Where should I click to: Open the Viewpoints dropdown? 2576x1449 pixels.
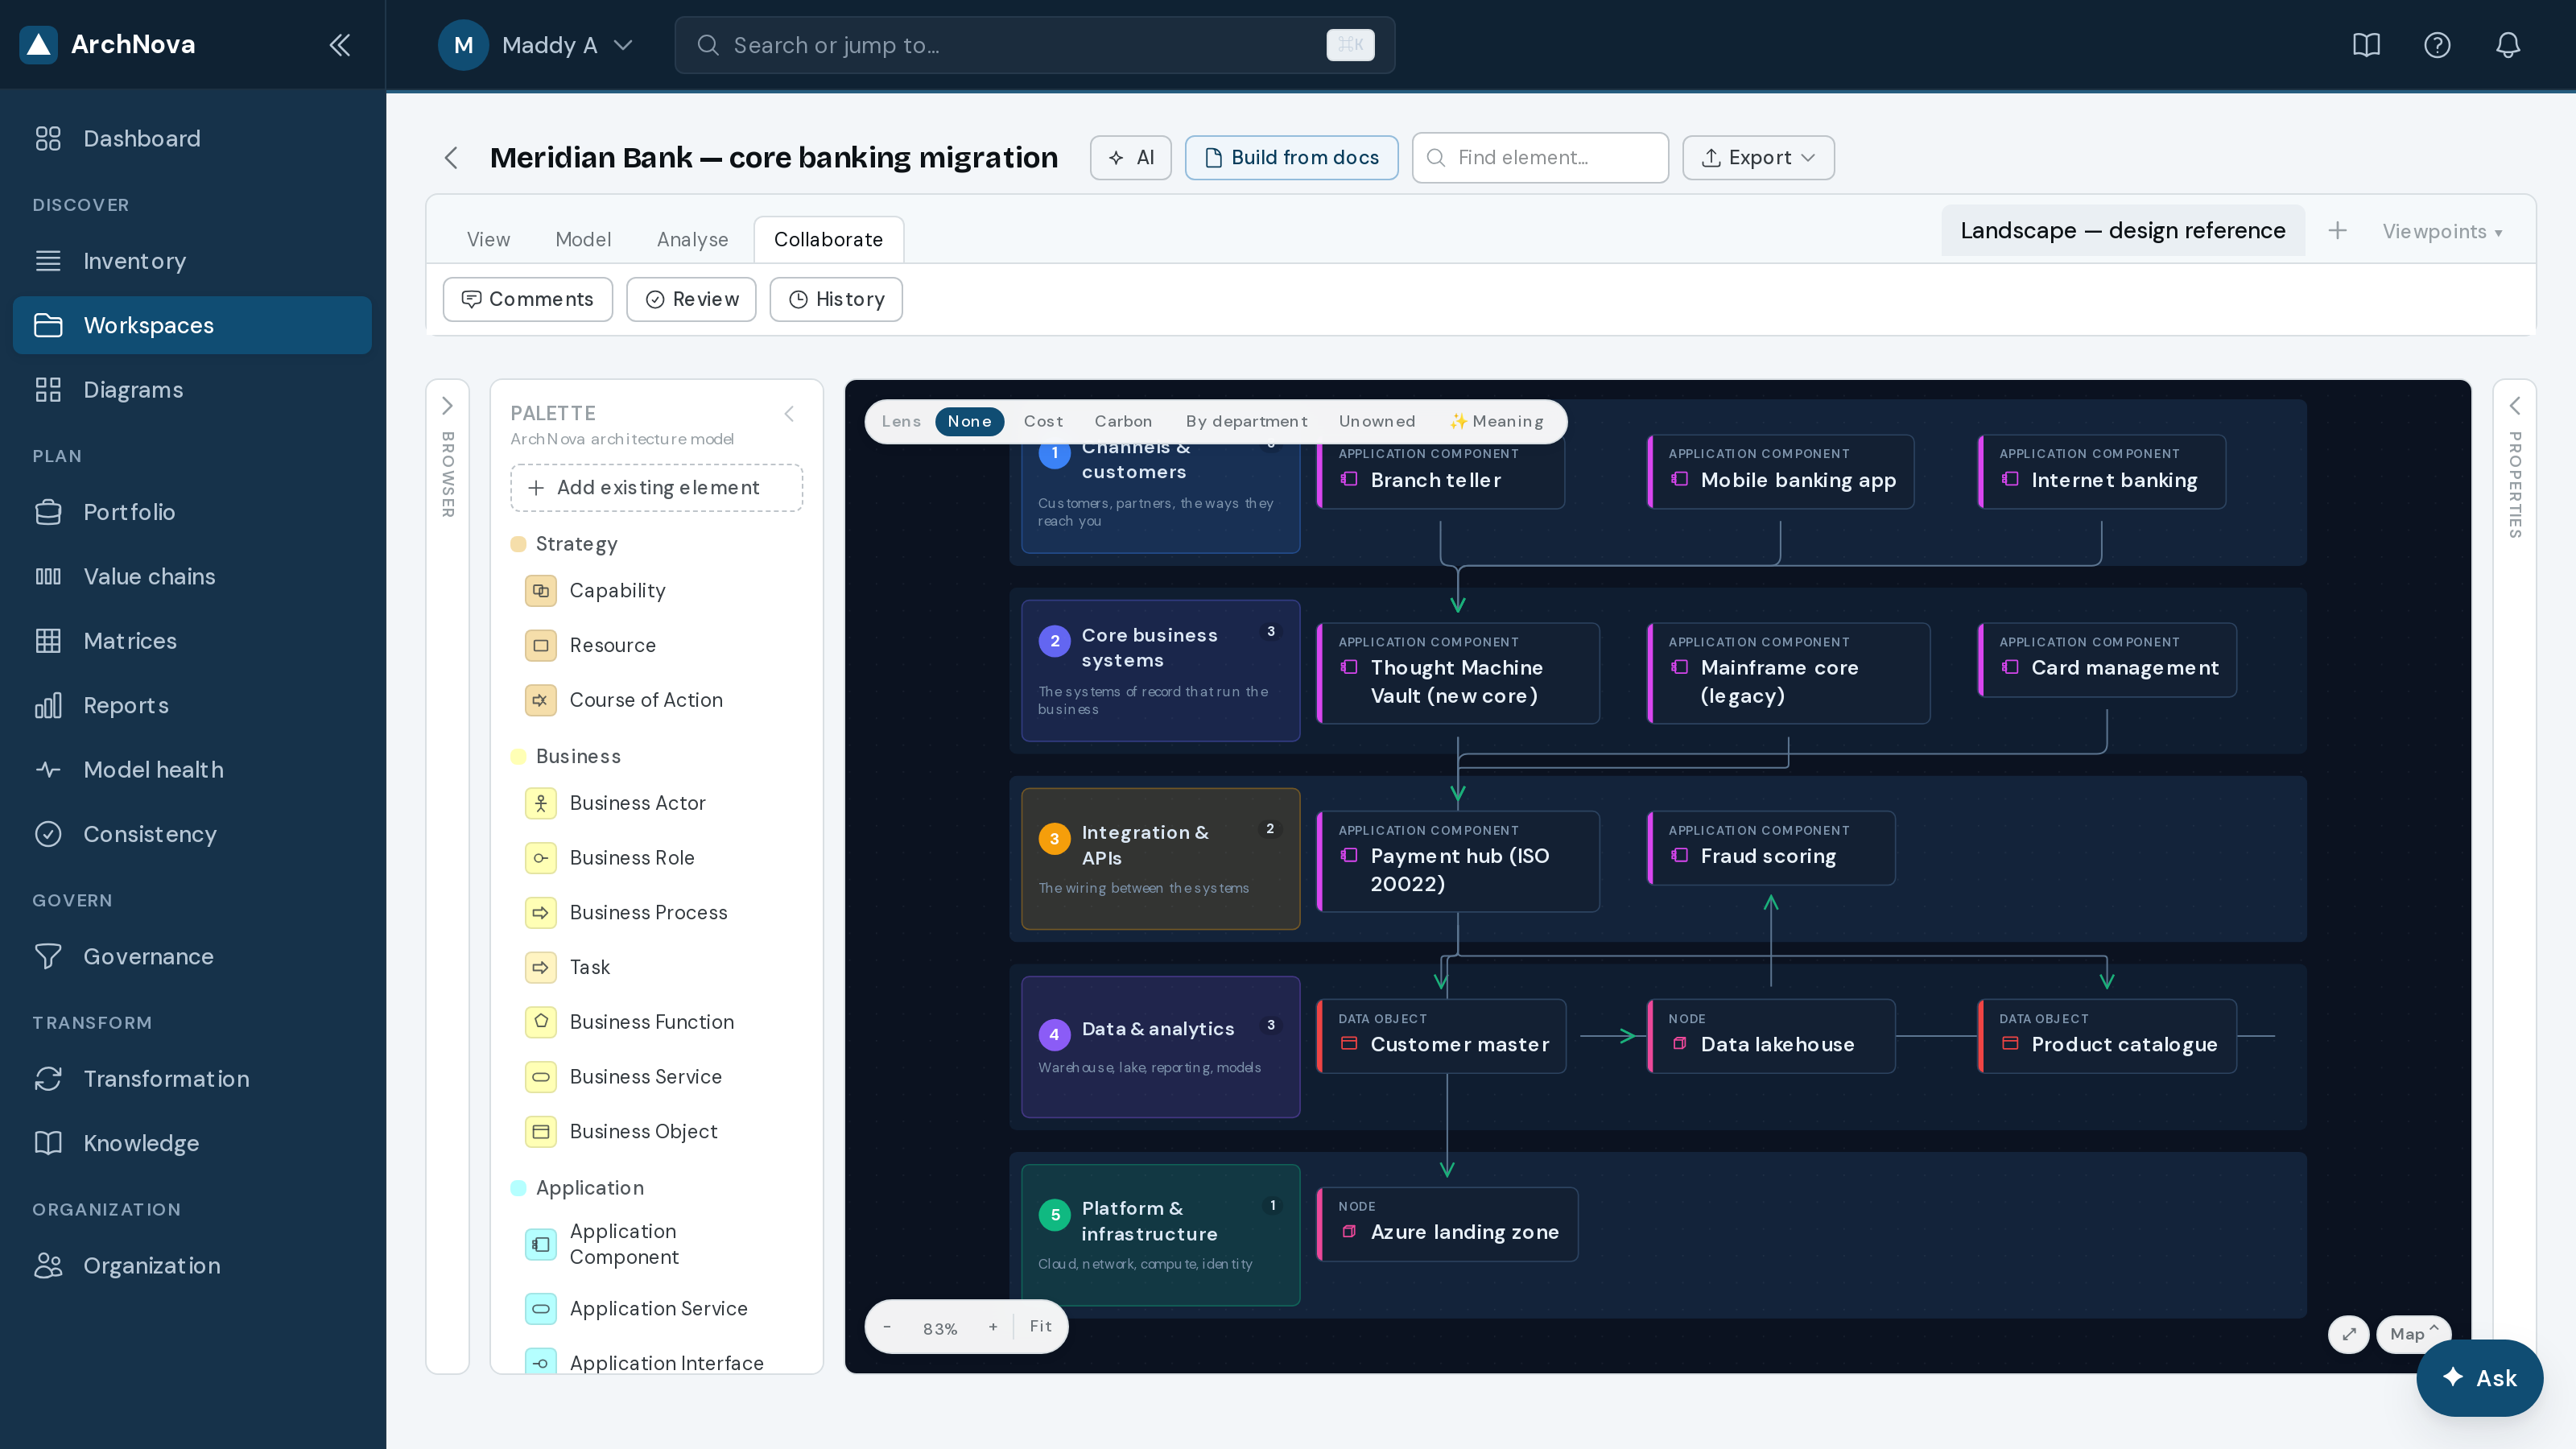click(2442, 231)
